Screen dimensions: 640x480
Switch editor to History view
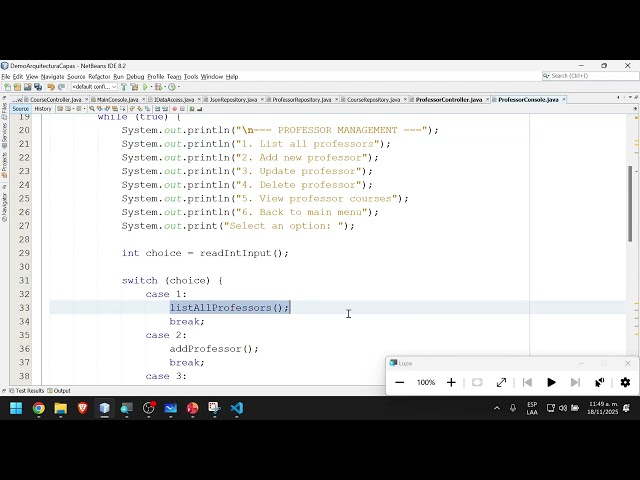43,109
